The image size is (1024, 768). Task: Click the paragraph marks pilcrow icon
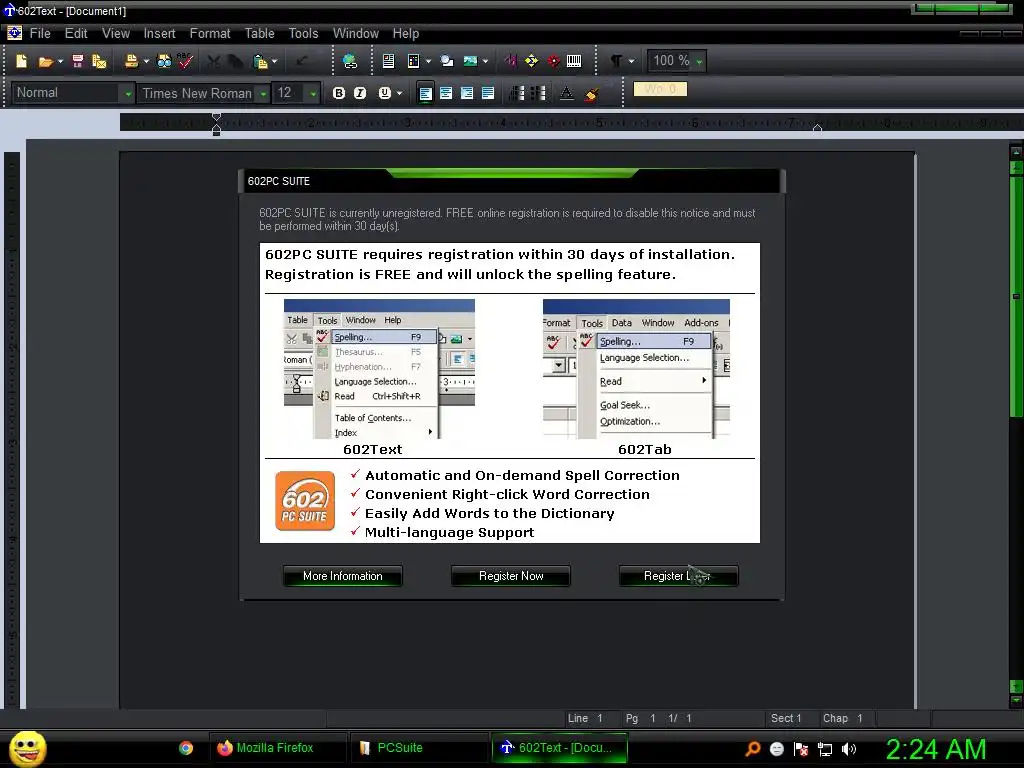(616, 61)
